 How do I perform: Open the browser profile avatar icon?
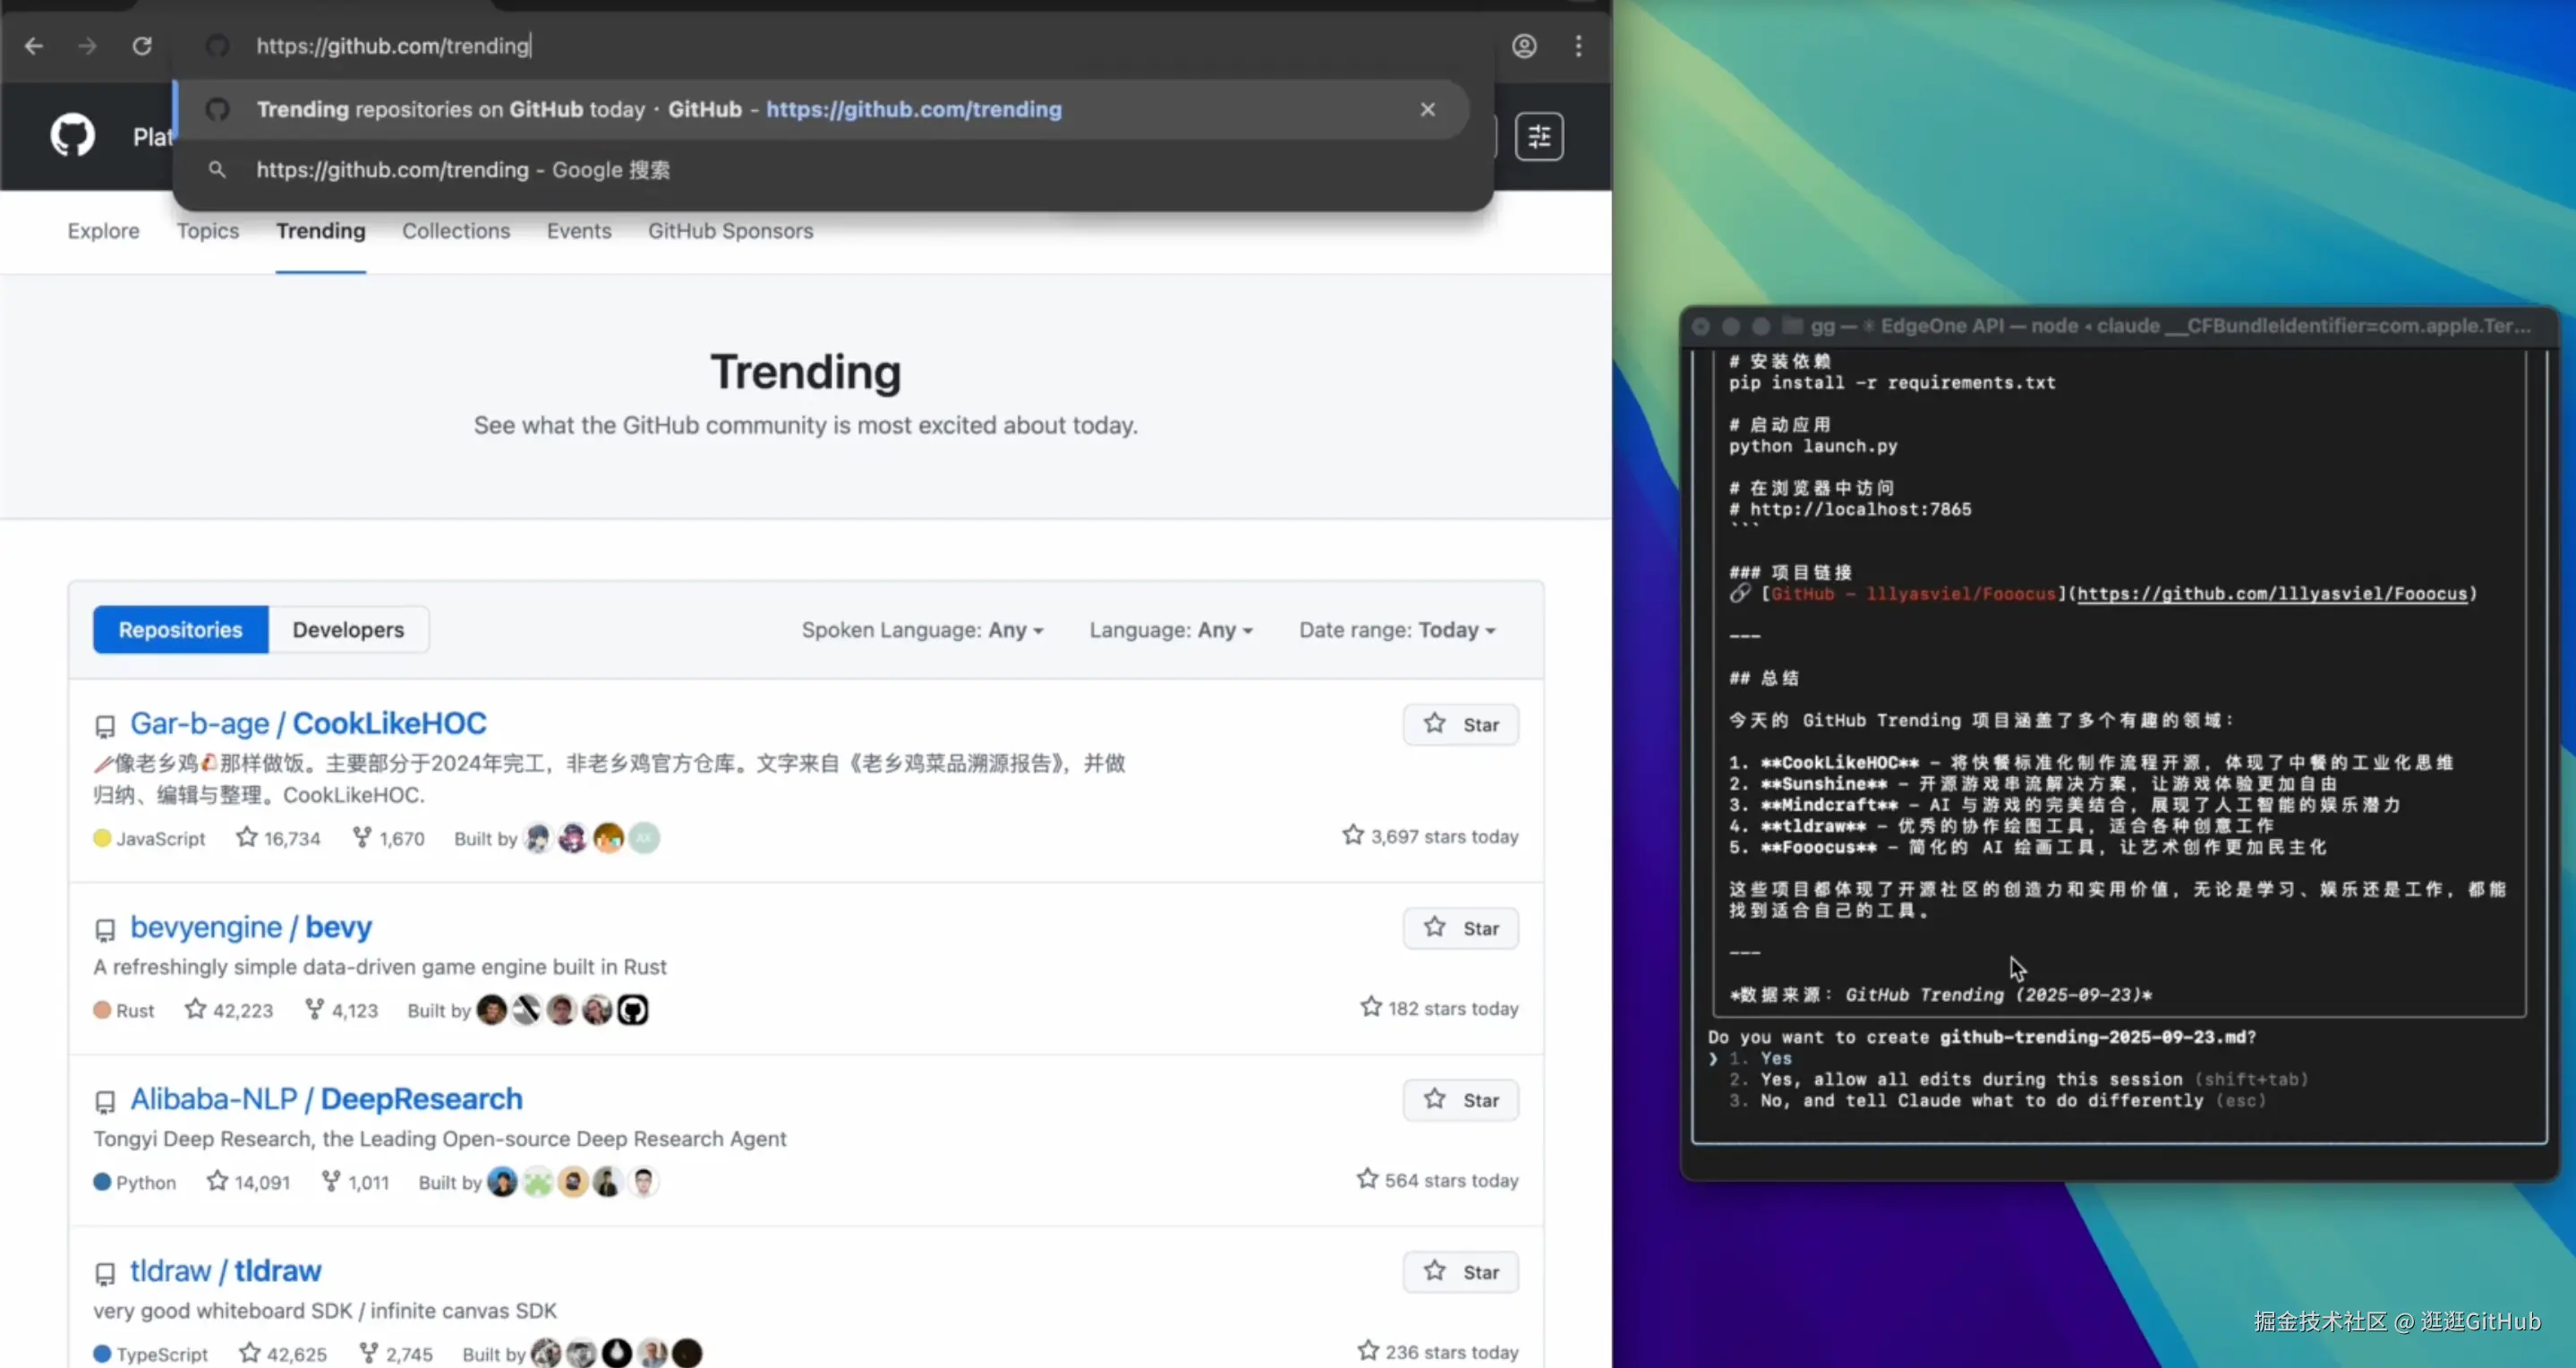click(1523, 46)
